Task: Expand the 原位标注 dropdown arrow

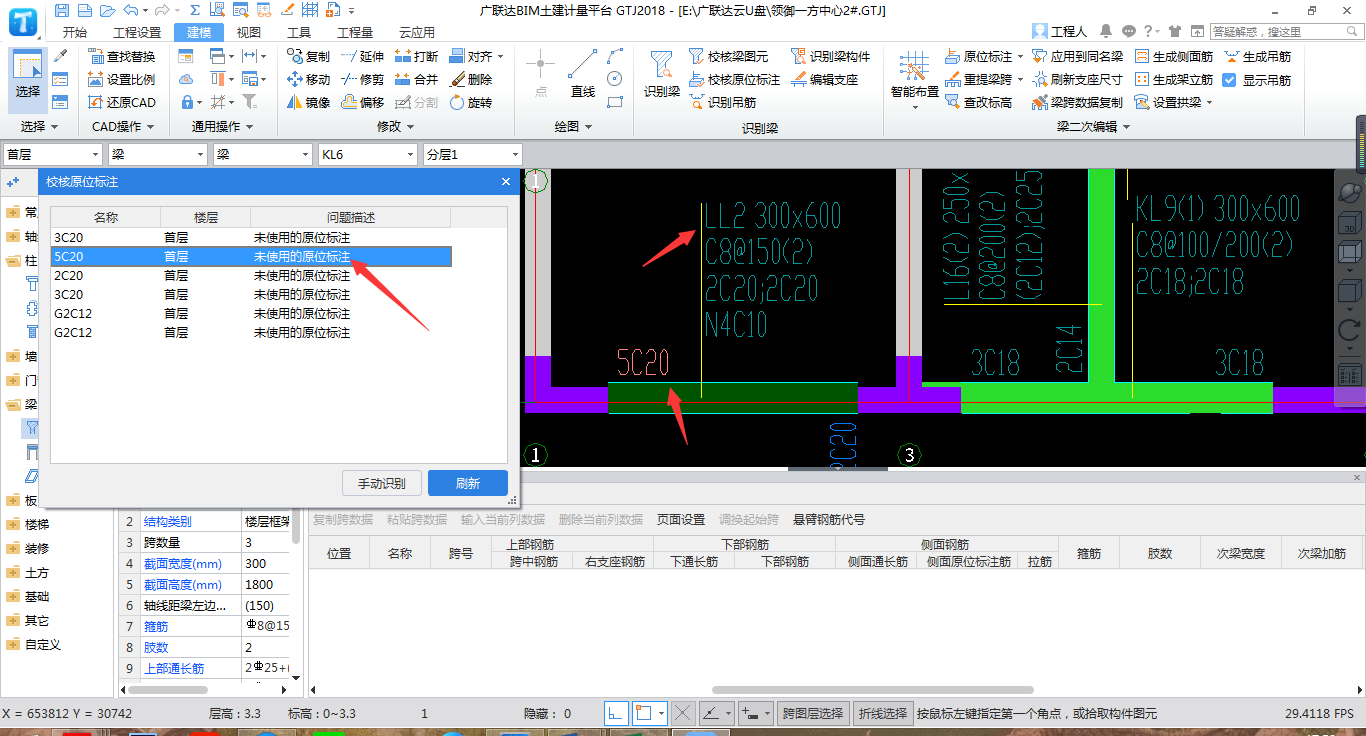Action: [1020, 57]
